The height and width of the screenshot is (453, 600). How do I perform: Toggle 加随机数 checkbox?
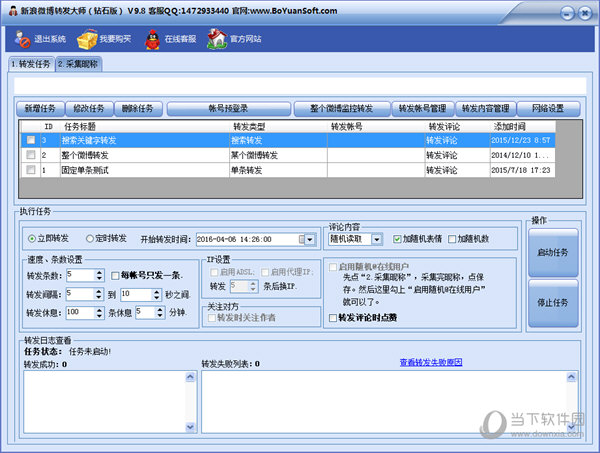point(452,239)
